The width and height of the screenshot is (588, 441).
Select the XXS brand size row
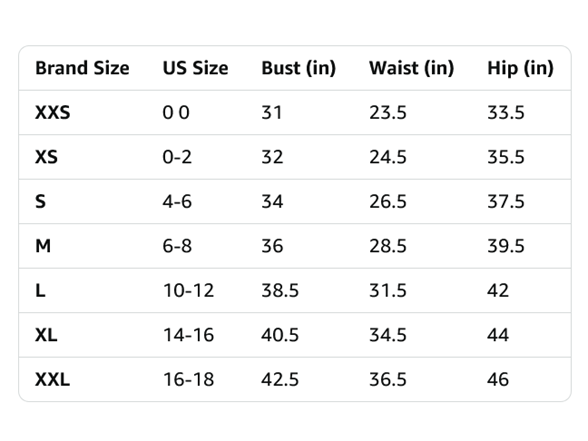tap(295, 112)
